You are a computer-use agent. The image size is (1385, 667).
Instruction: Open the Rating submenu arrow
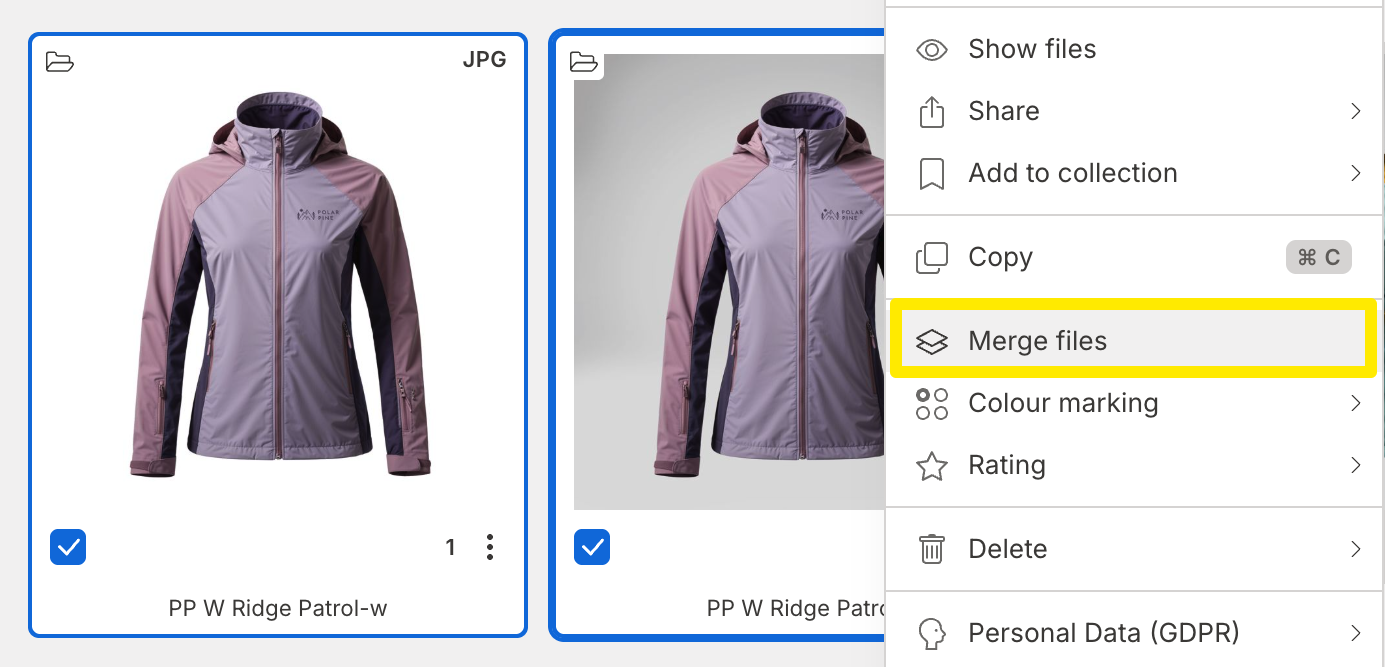[1357, 465]
